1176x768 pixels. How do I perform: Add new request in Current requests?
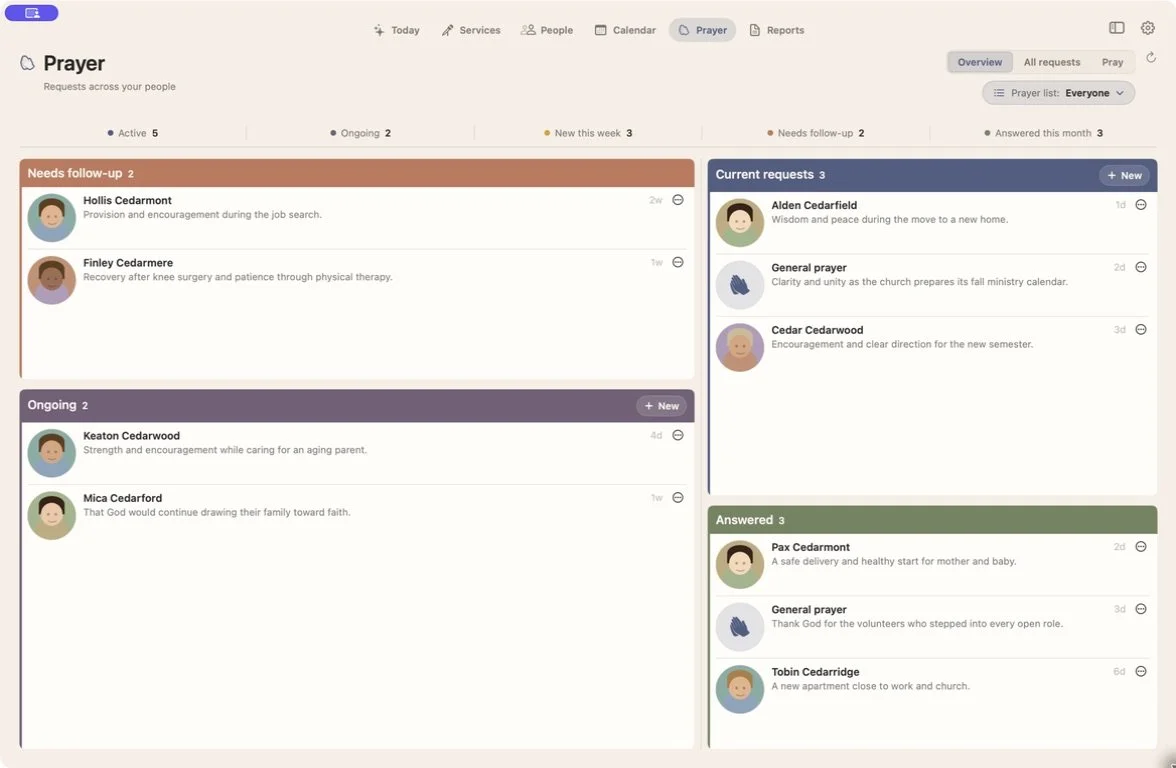click(x=1124, y=176)
